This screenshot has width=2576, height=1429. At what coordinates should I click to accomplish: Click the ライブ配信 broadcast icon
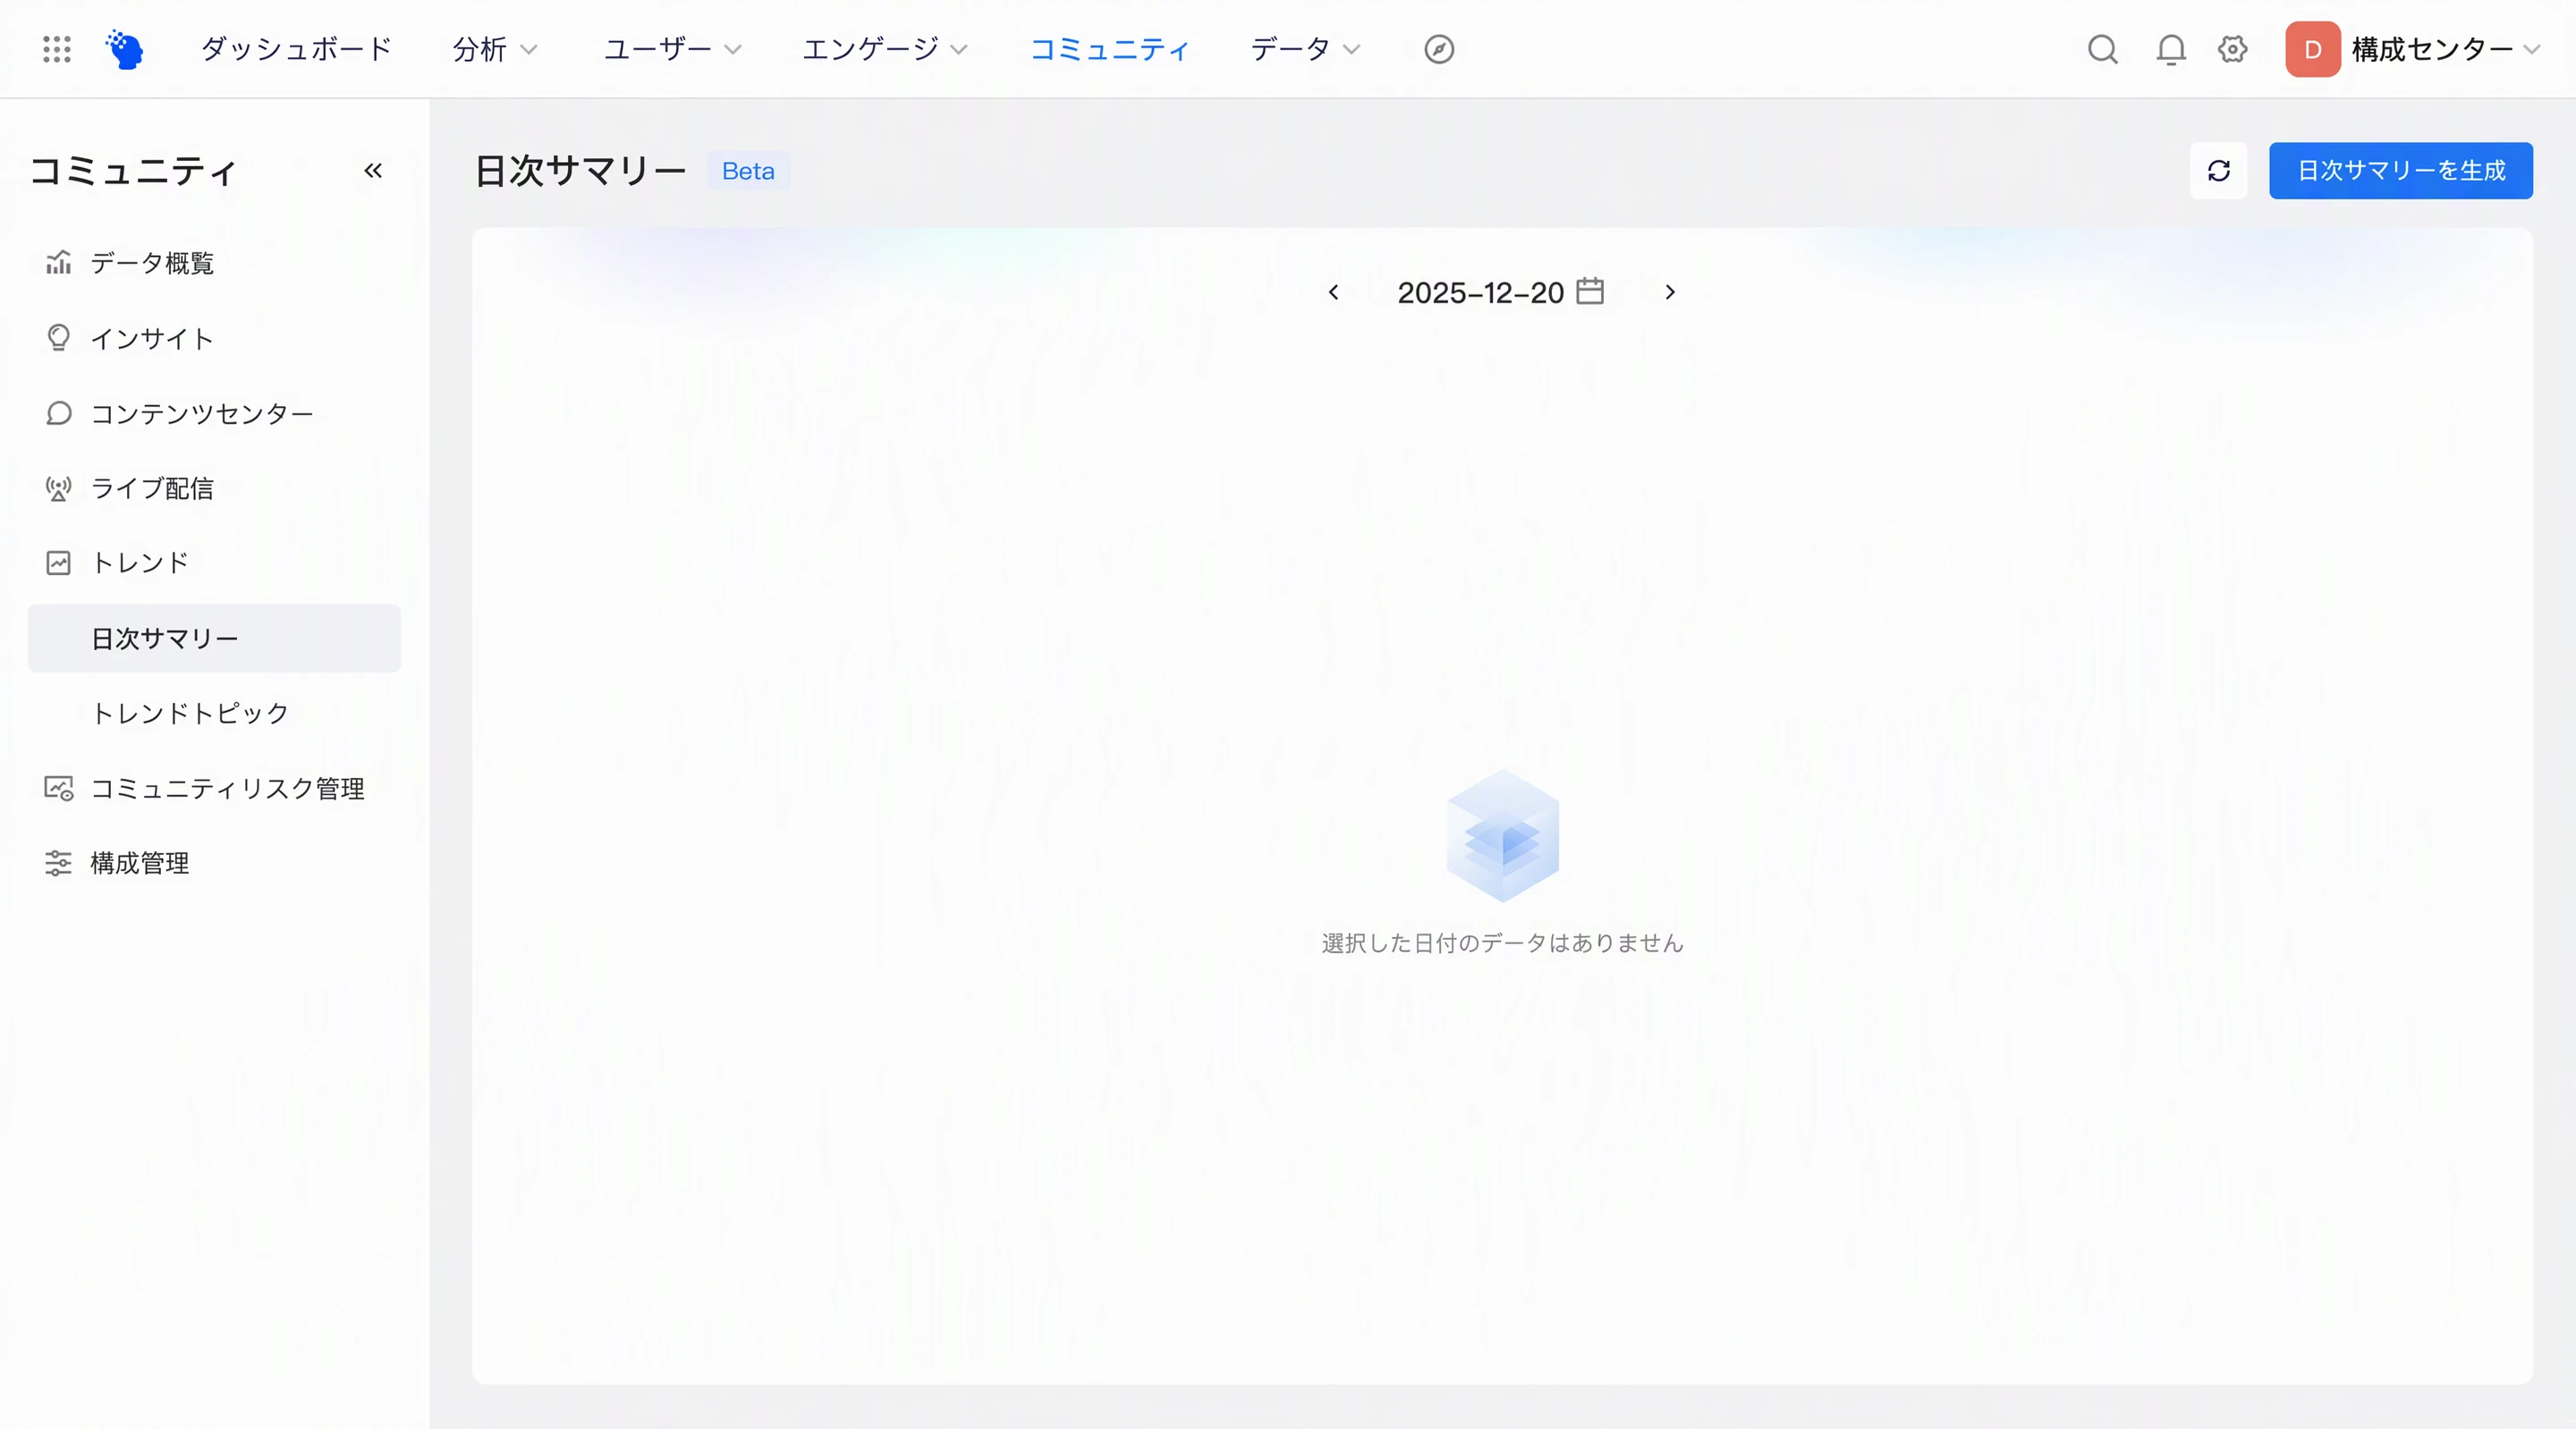point(58,488)
